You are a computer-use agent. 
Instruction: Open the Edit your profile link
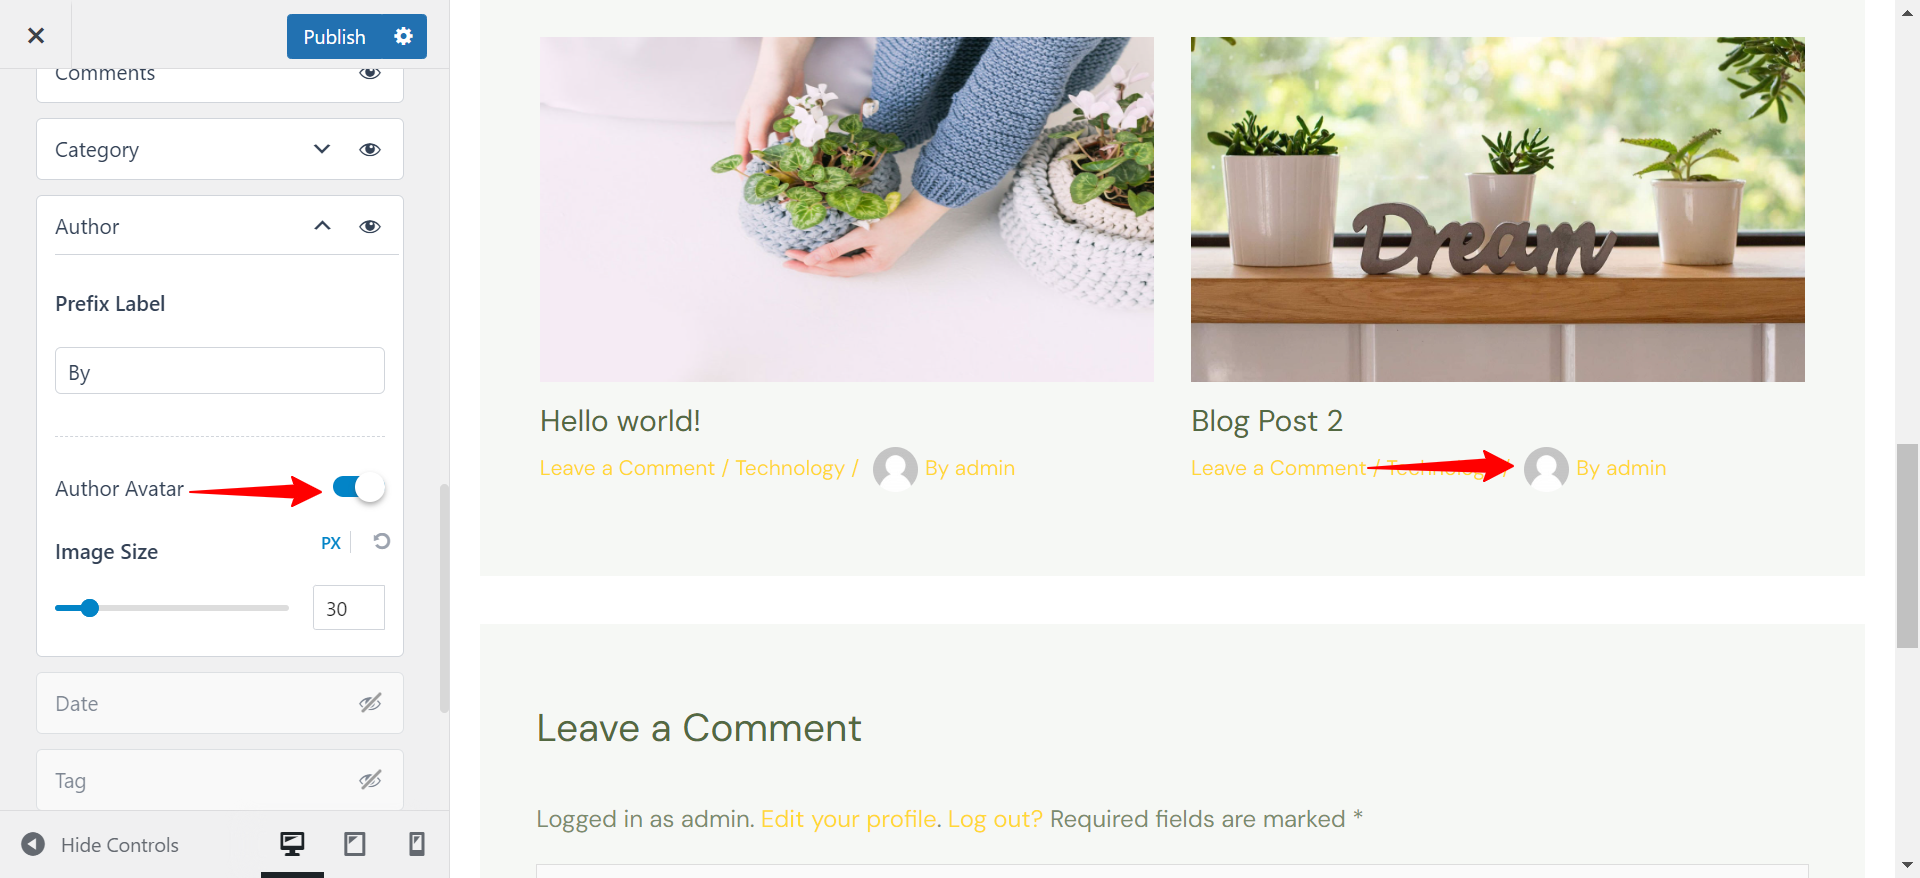point(849,819)
